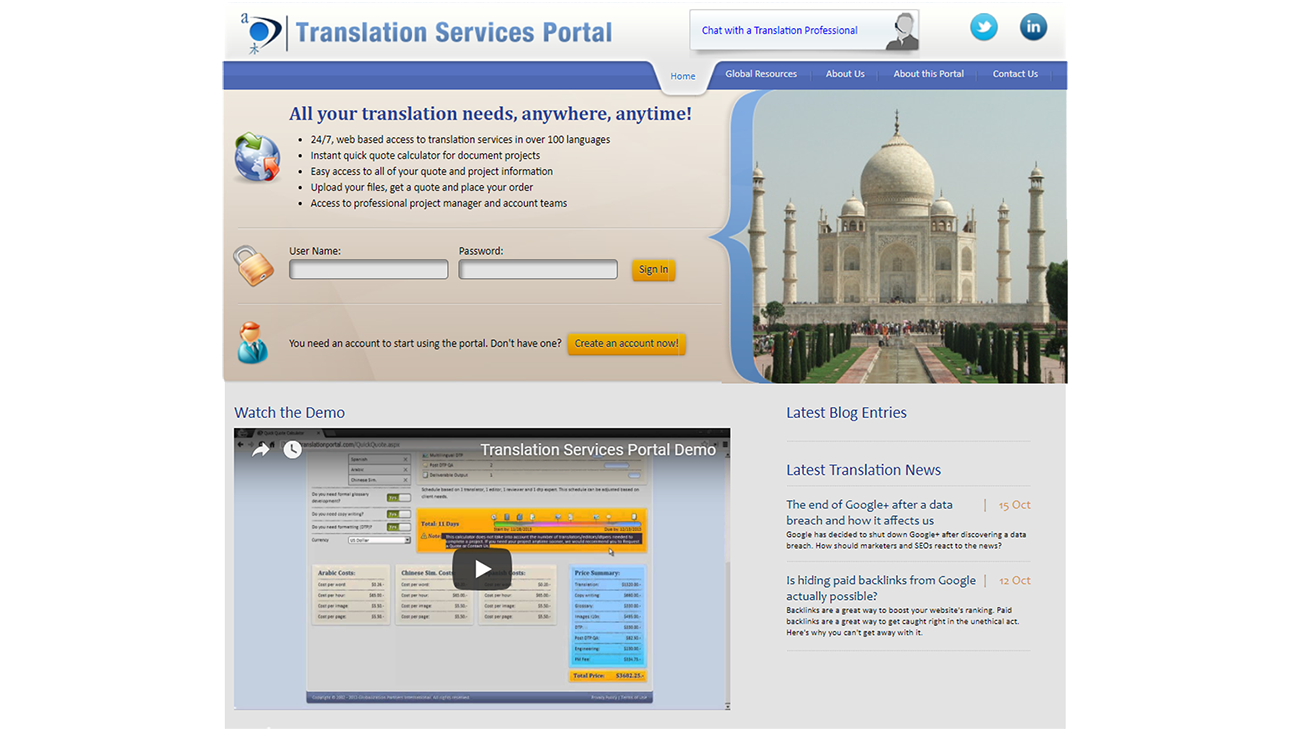Click the Share arrow on the demo video

(261, 449)
